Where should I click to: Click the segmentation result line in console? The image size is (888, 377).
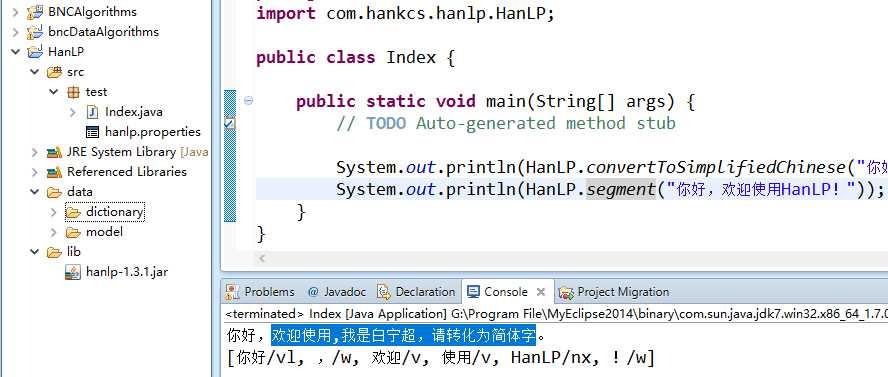click(441, 358)
